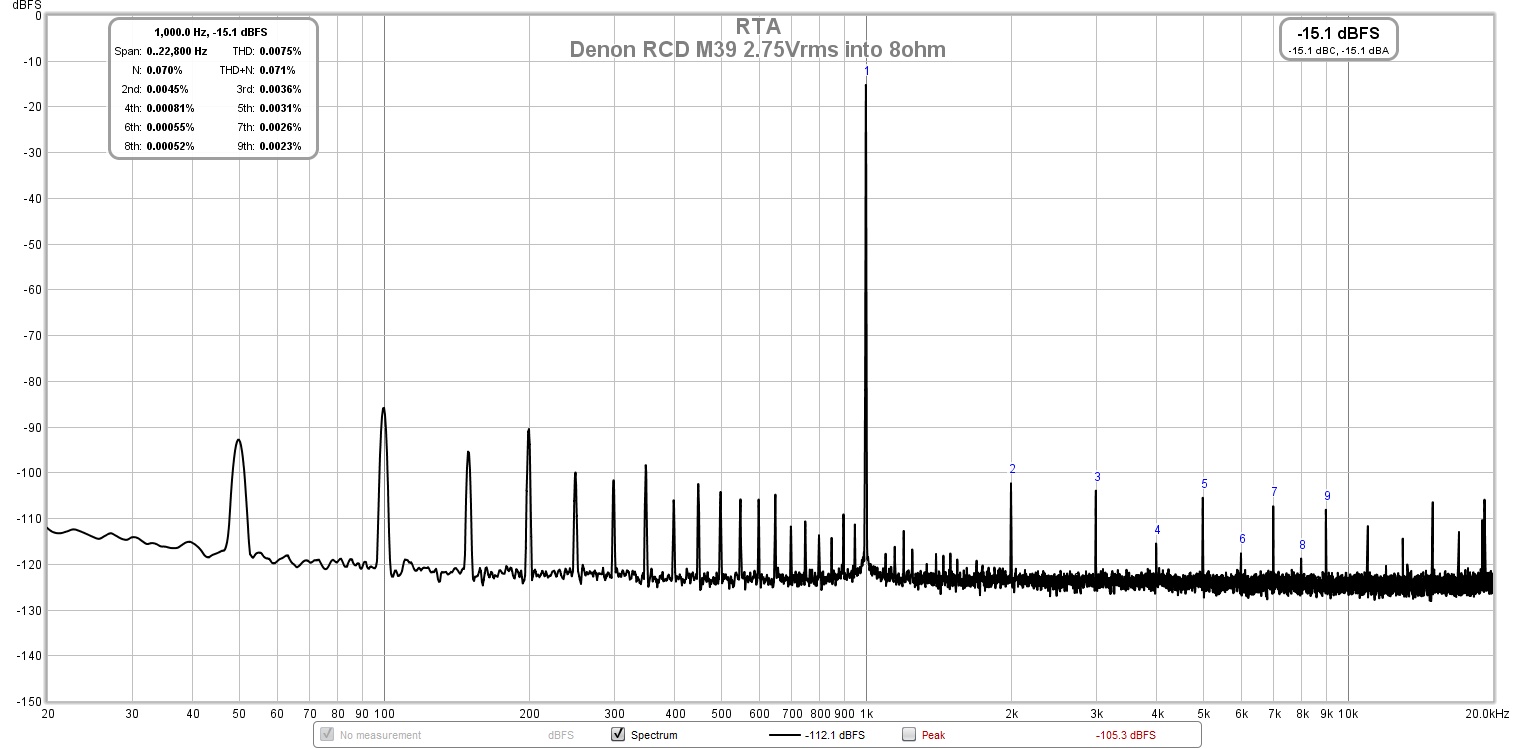Click the No measurement checkbox

coord(326,735)
